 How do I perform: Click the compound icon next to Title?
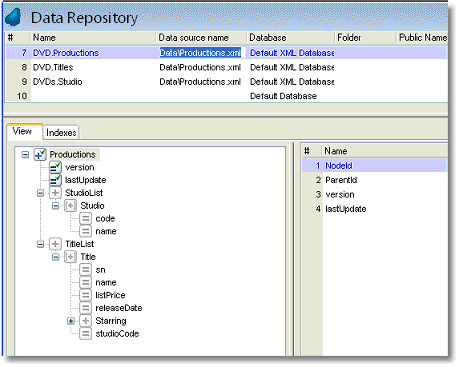70,257
